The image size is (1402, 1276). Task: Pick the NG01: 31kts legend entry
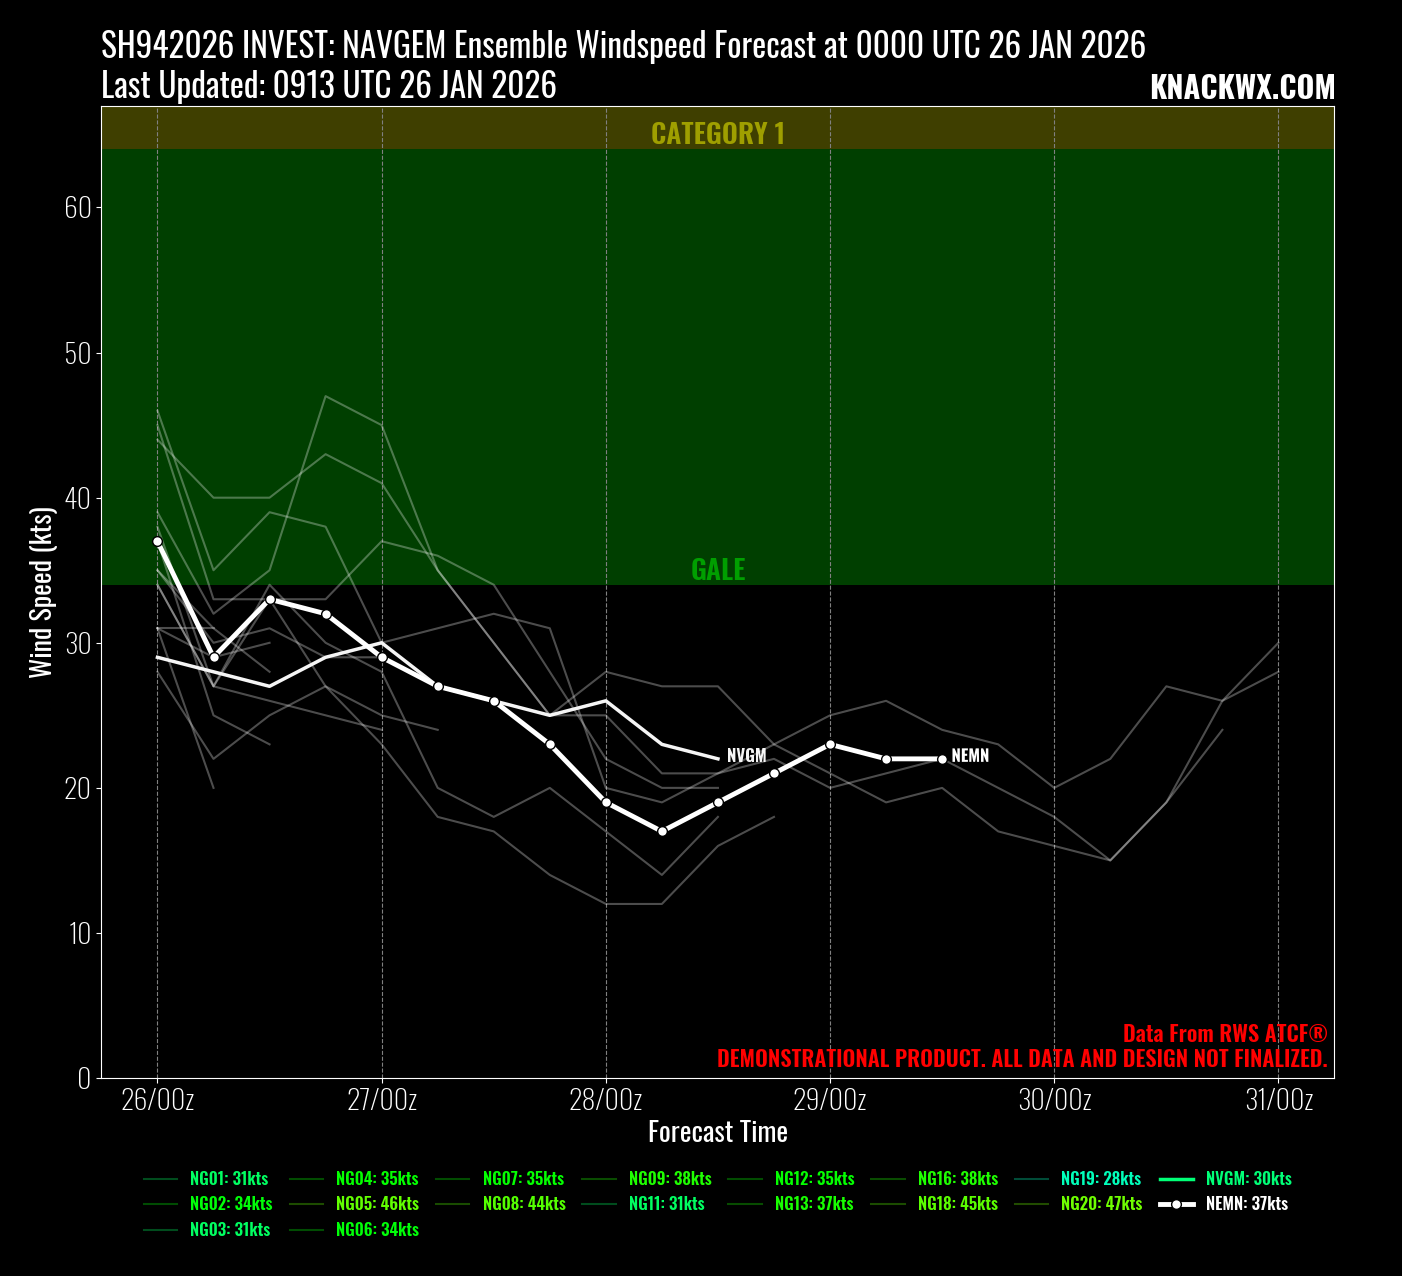[229, 1179]
